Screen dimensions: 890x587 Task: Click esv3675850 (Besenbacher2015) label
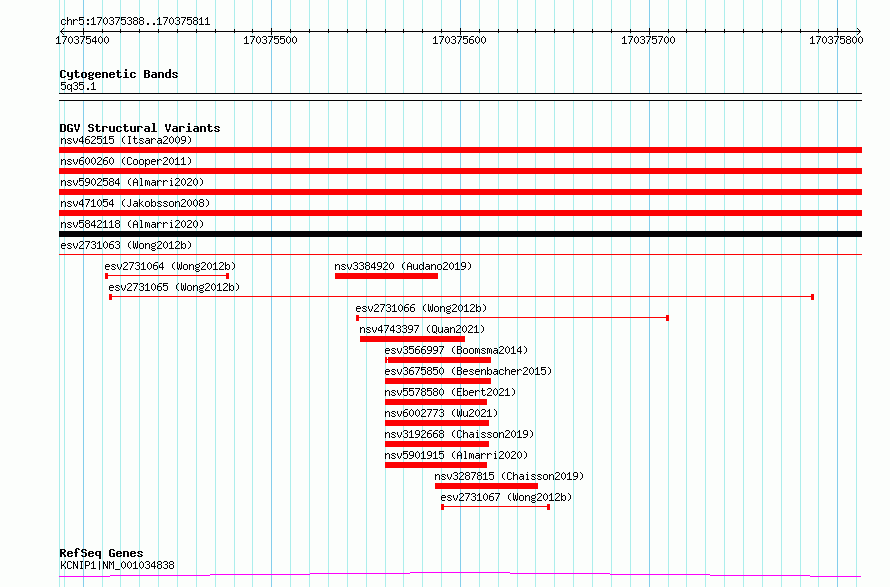tap(468, 371)
